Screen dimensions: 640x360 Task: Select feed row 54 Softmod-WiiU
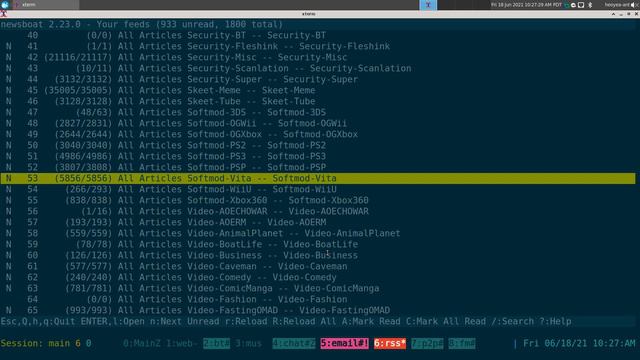318,189
